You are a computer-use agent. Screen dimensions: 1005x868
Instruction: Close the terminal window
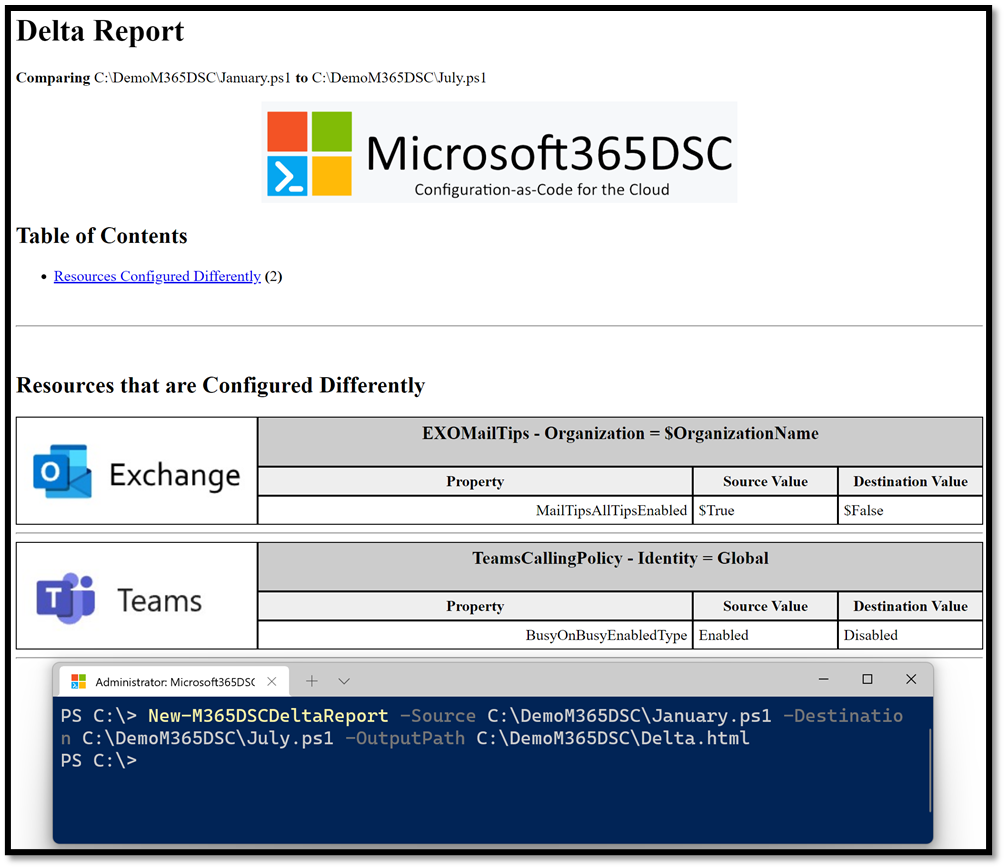(911, 679)
